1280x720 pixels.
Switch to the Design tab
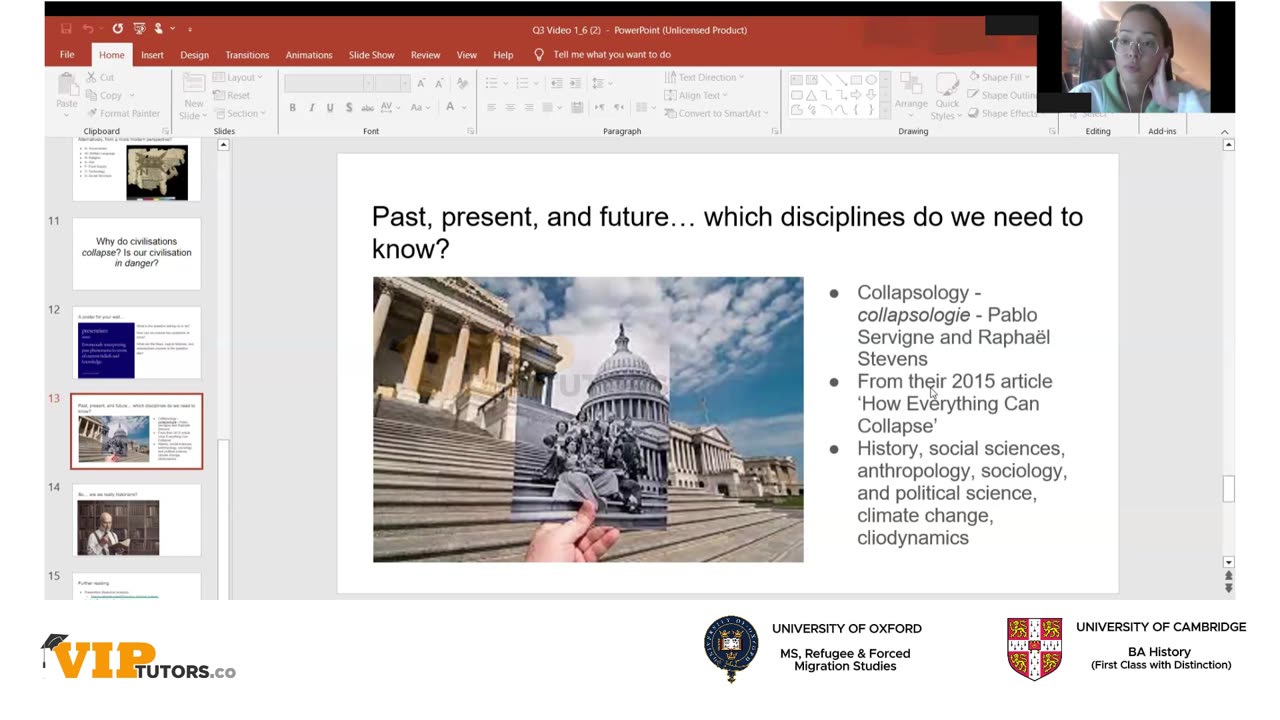tap(194, 55)
